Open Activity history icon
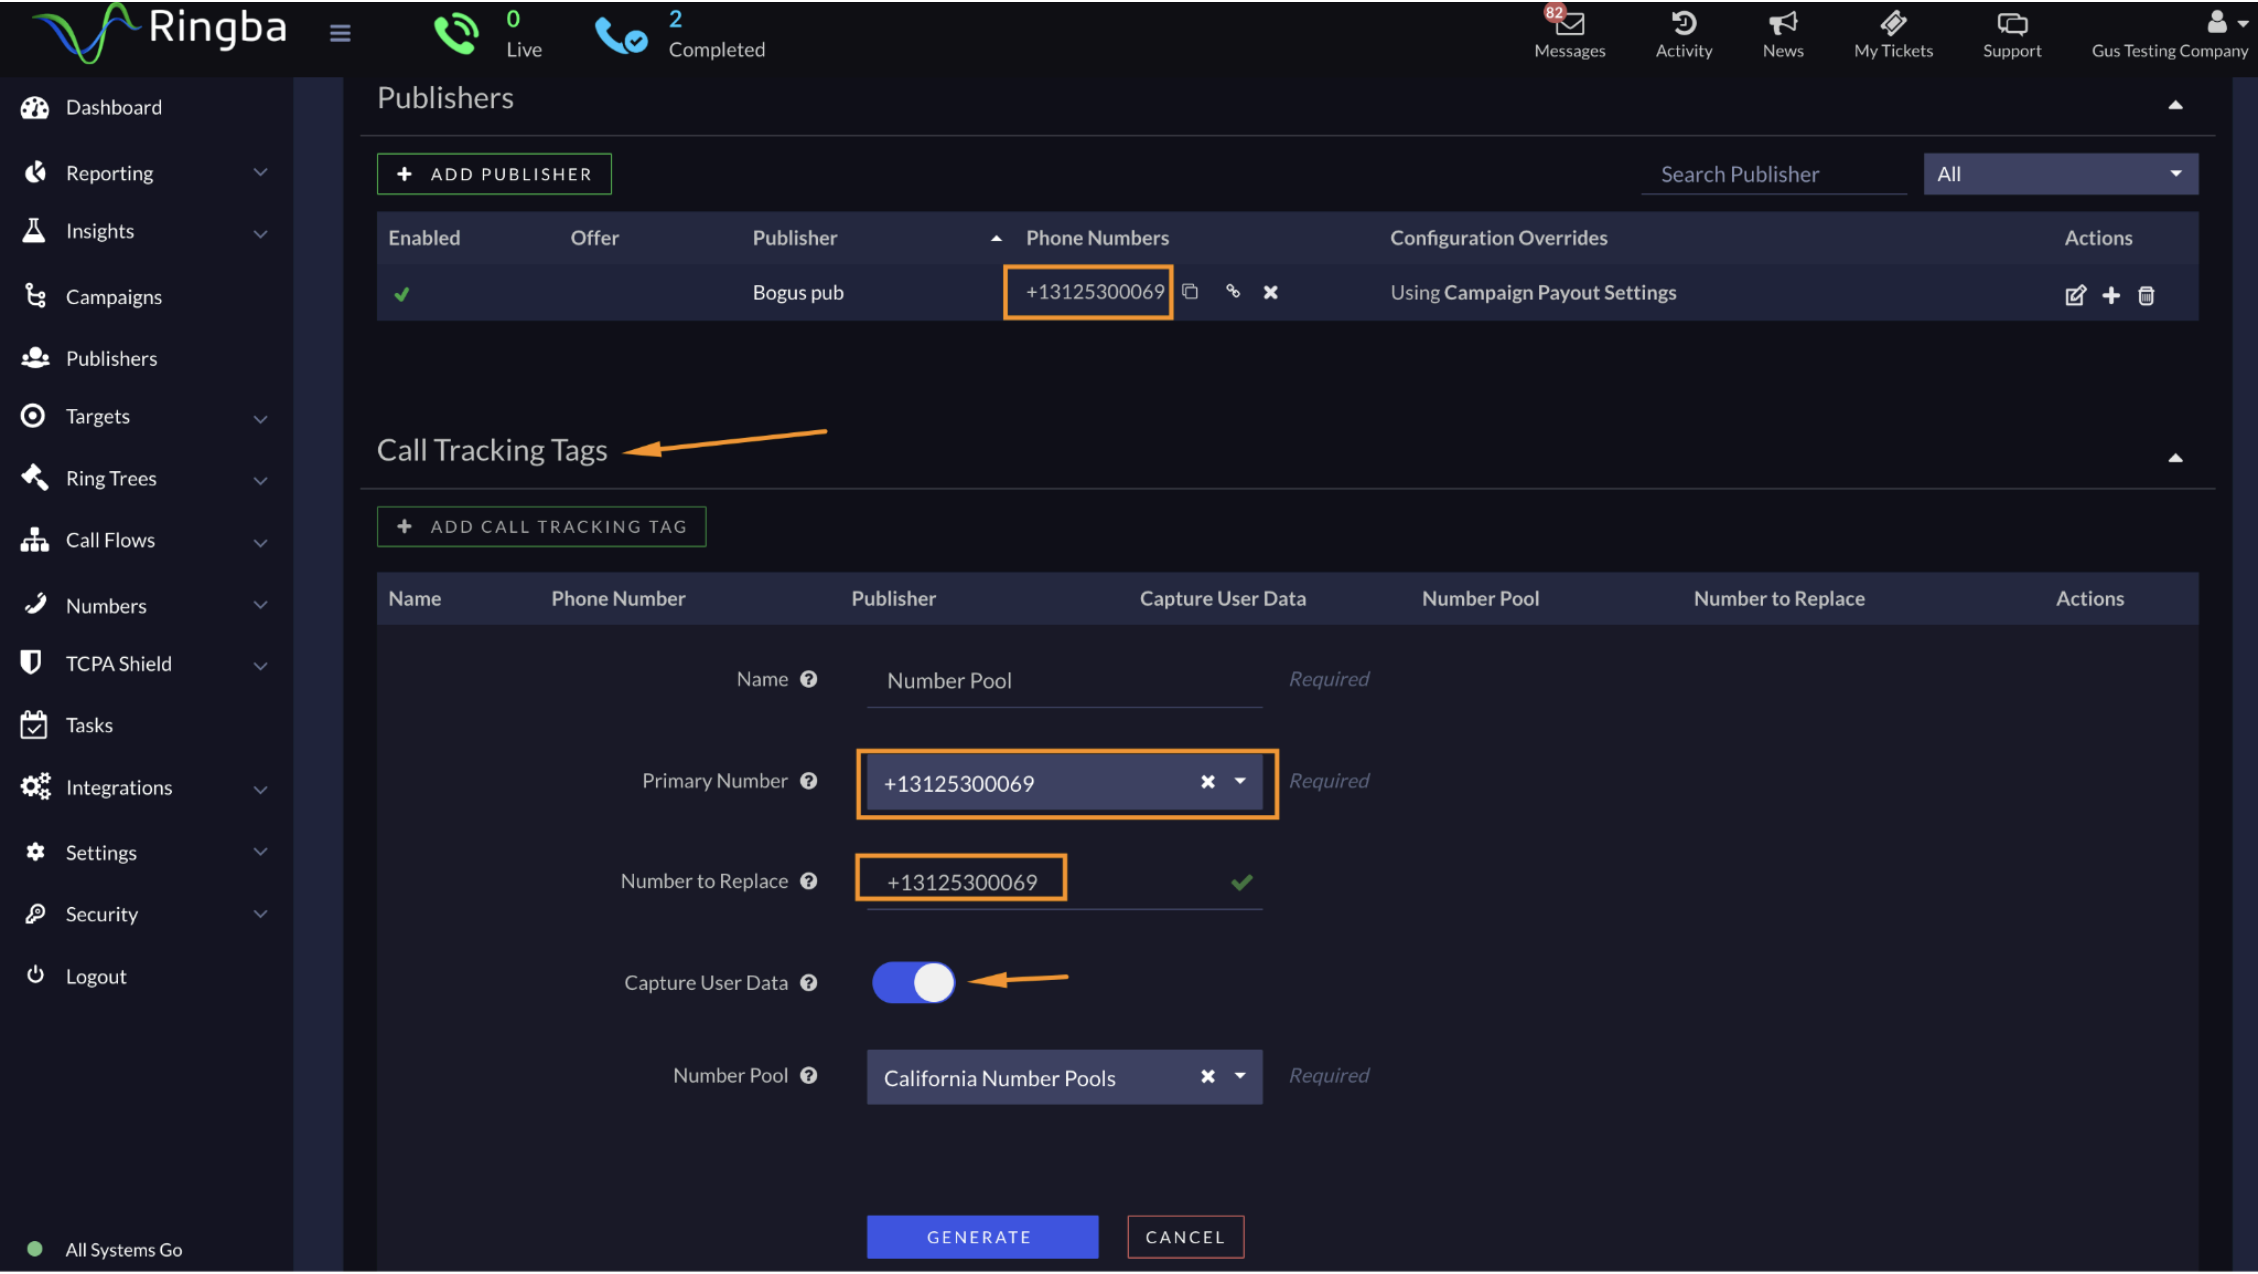Viewport: 2258px width, 1274px height. pos(1683,24)
